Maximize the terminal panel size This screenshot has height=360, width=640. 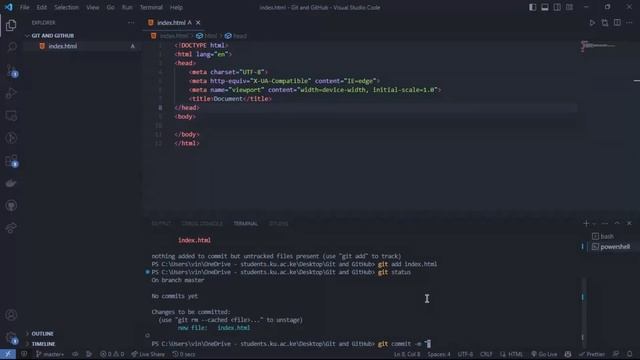click(617, 223)
